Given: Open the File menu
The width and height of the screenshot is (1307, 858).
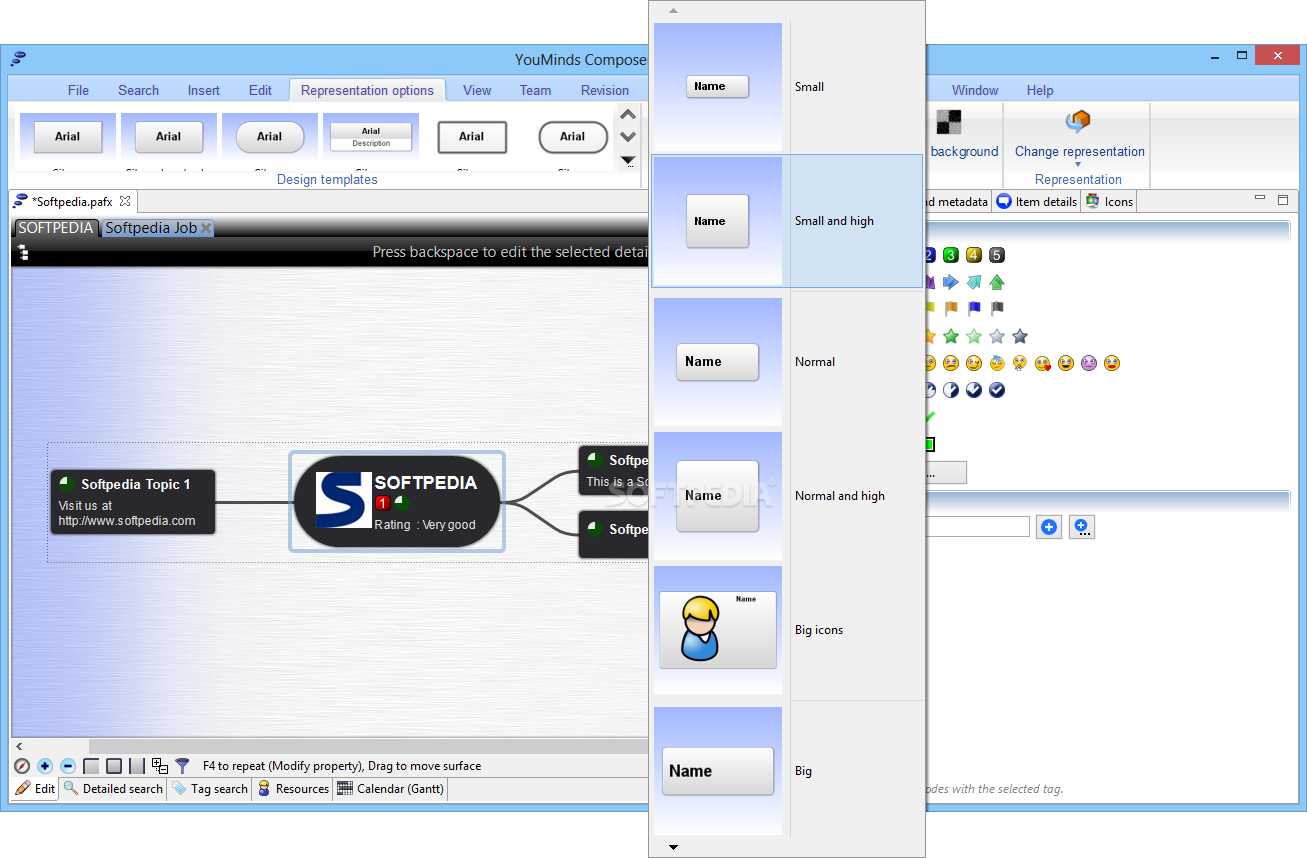Looking at the screenshot, I should (x=78, y=90).
